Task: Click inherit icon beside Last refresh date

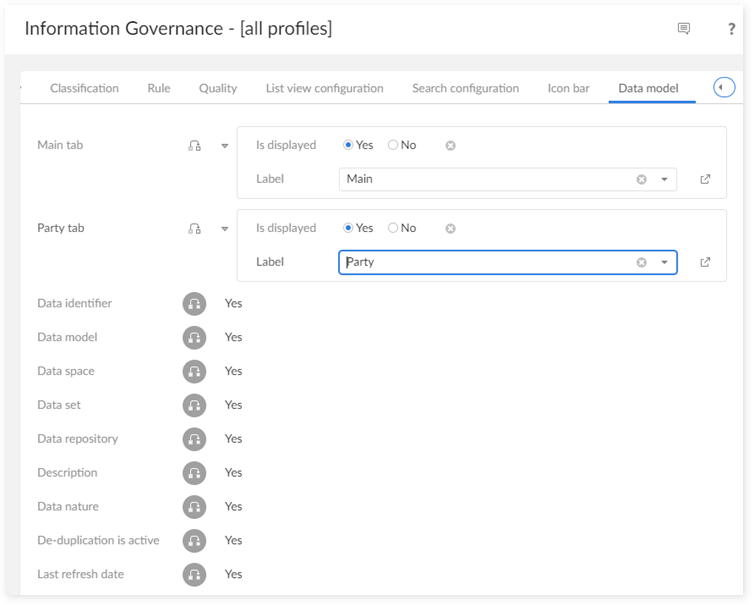Action: [x=194, y=574]
